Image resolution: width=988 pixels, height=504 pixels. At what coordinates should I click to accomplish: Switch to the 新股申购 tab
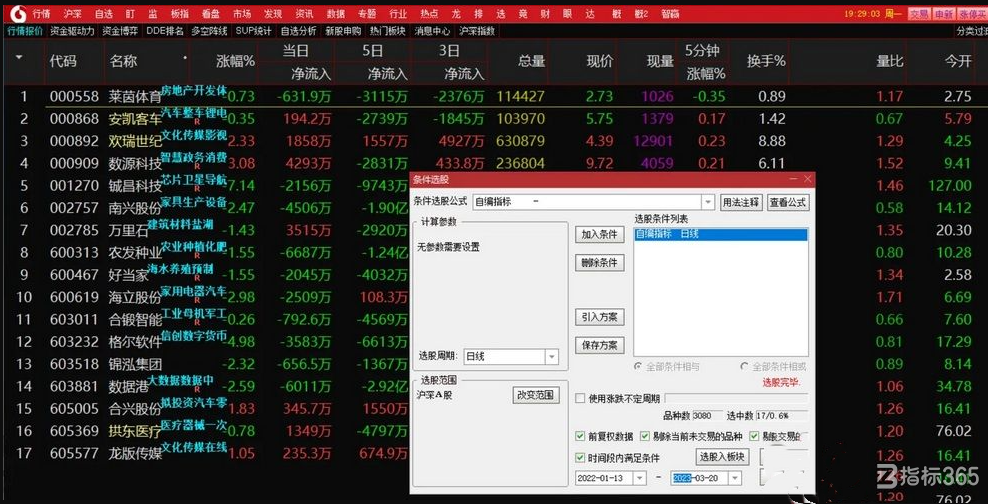(343, 30)
